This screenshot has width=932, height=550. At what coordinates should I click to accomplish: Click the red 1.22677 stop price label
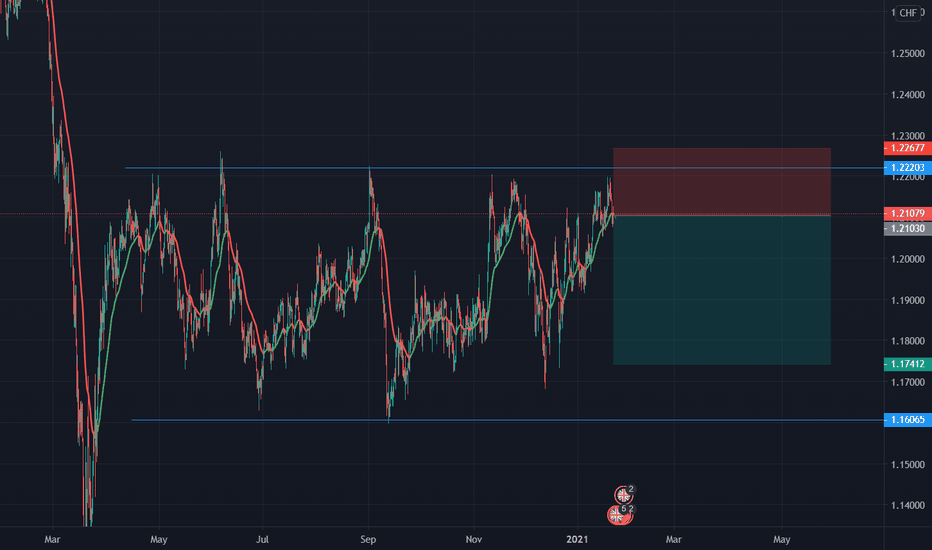click(x=908, y=148)
